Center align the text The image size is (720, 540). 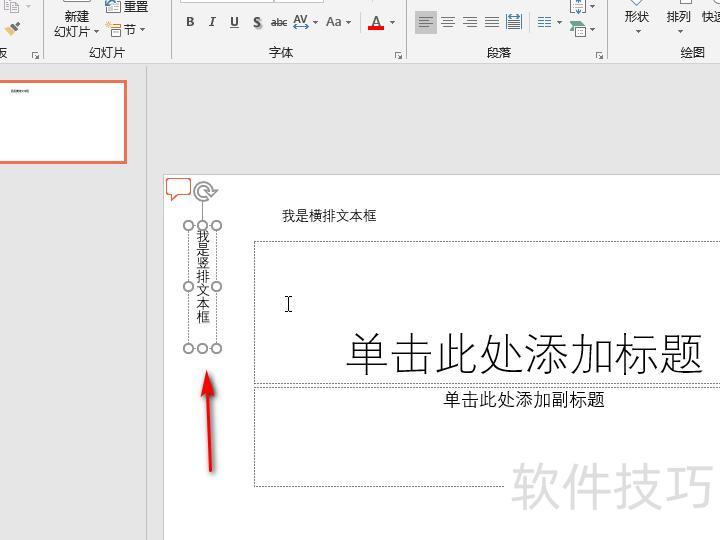pyautogui.click(x=448, y=22)
